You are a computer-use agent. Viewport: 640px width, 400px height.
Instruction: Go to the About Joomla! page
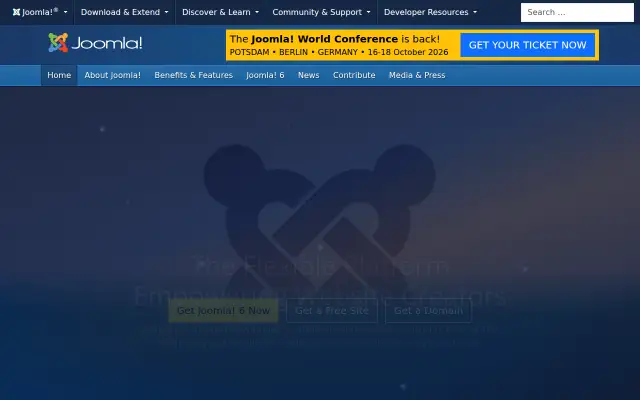(x=113, y=75)
